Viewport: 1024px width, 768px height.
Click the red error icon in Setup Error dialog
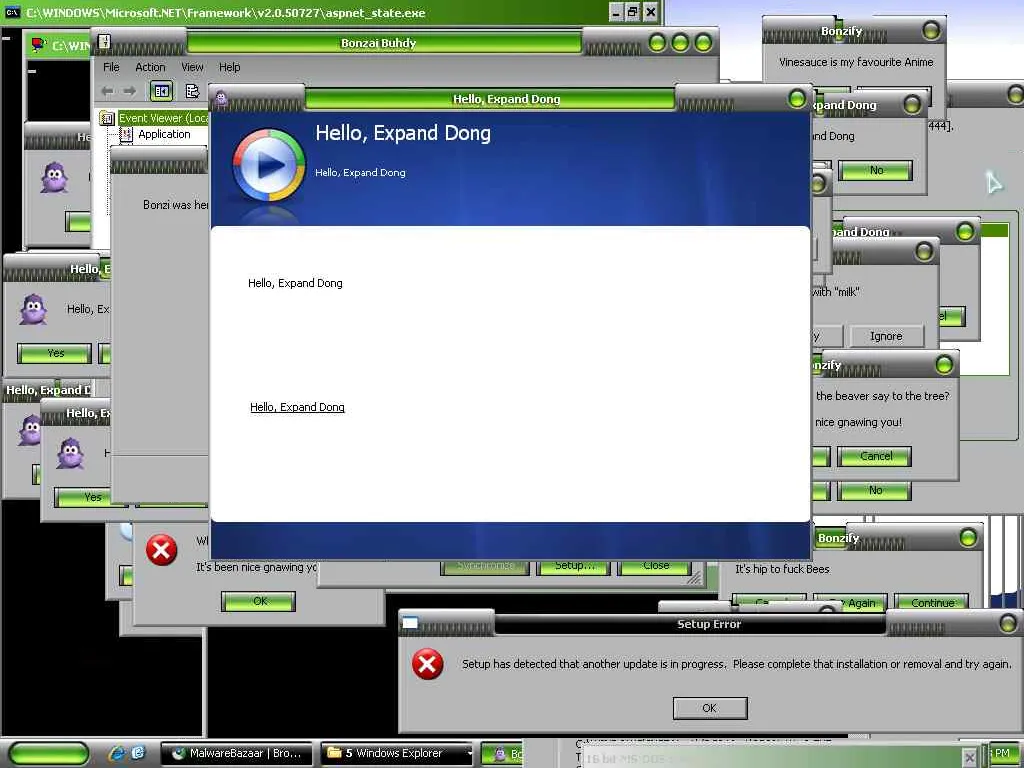[427, 664]
